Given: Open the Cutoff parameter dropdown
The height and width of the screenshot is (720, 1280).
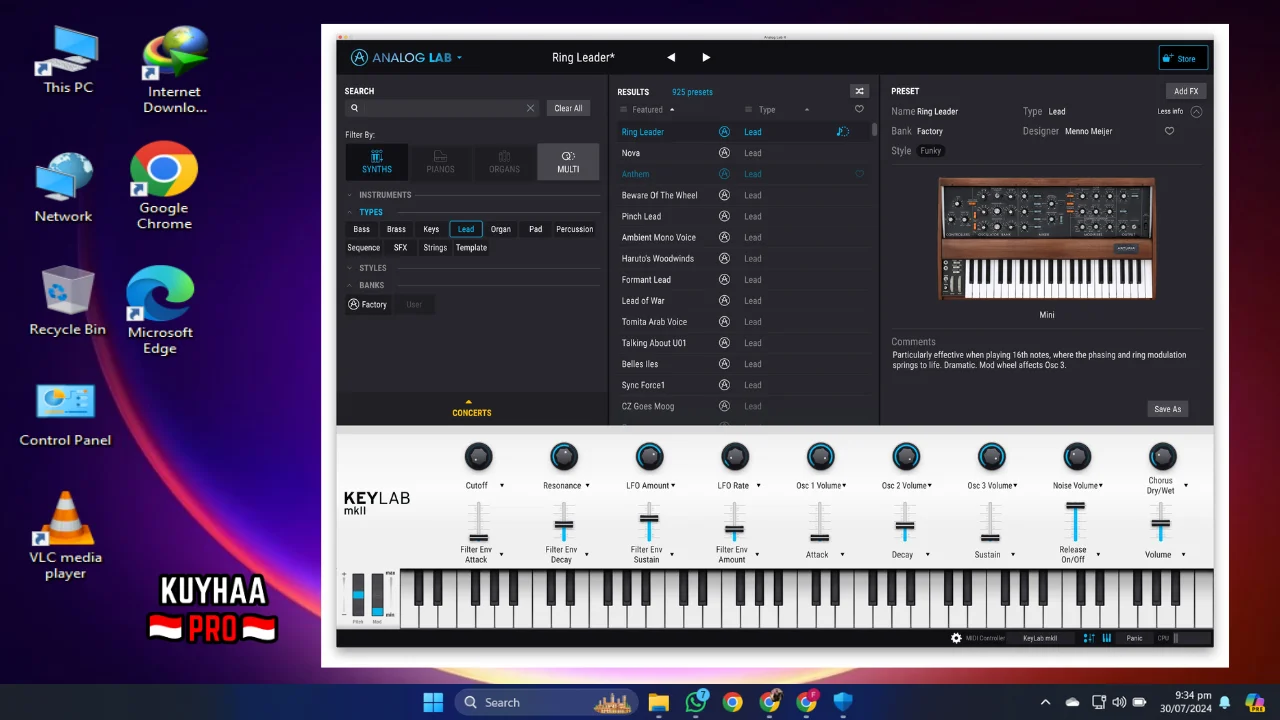Looking at the screenshot, I should click(501, 486).
